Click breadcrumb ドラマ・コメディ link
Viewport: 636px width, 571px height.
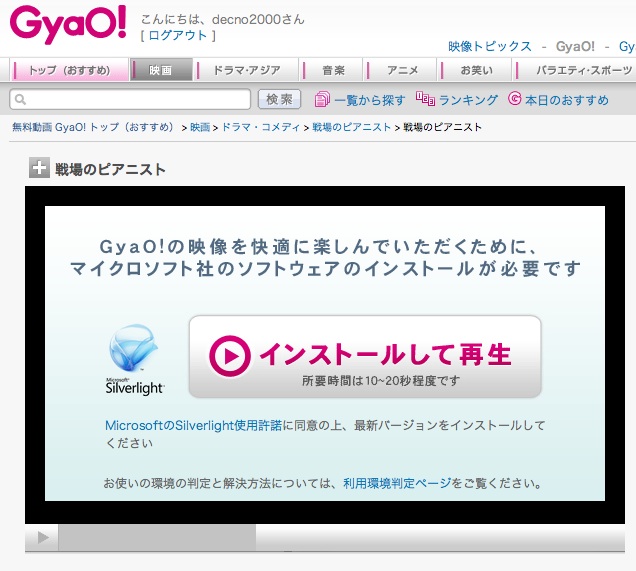coord(261,127)
